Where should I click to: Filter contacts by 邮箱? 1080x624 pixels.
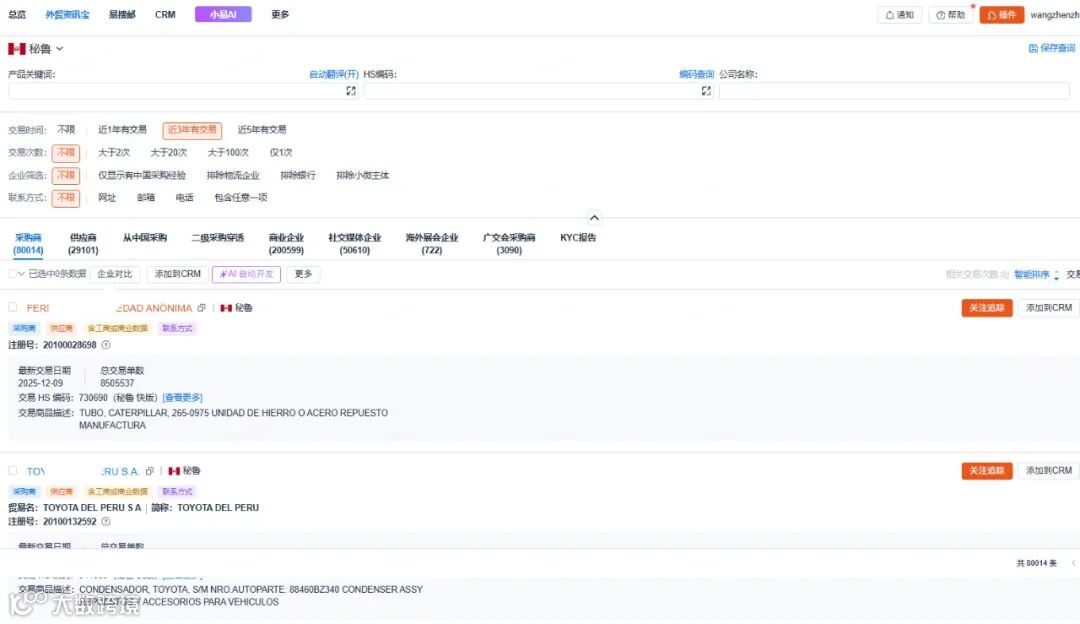[x=145, y=198]
